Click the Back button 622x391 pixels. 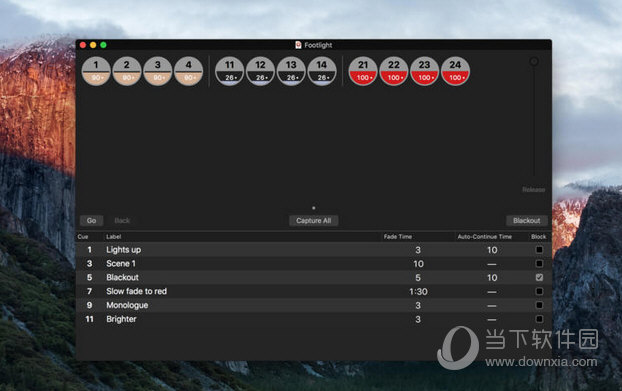pyautogui.click(x=122, y=220)
